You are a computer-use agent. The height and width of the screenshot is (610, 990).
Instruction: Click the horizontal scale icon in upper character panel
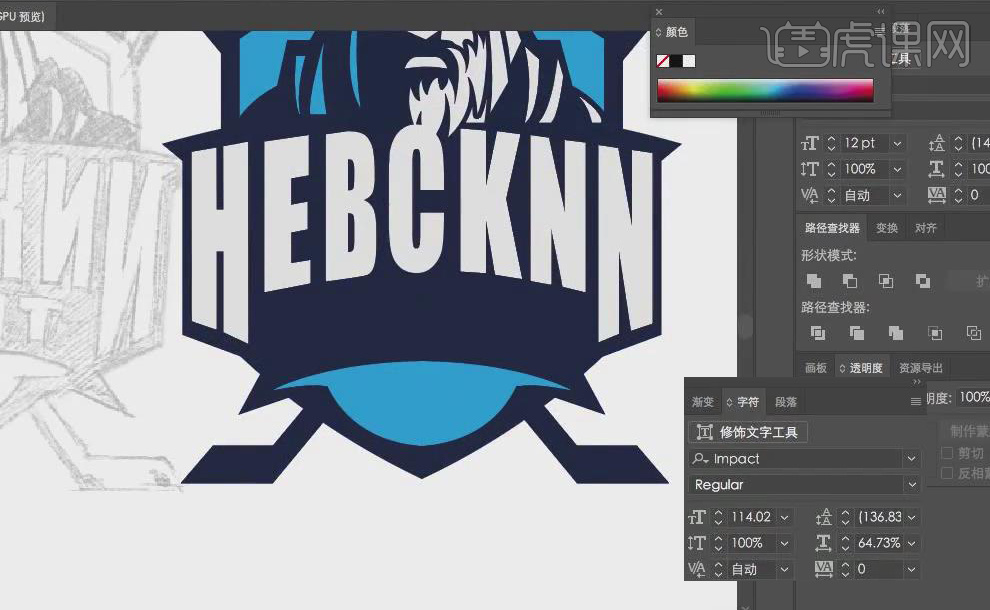click(937, 169)
